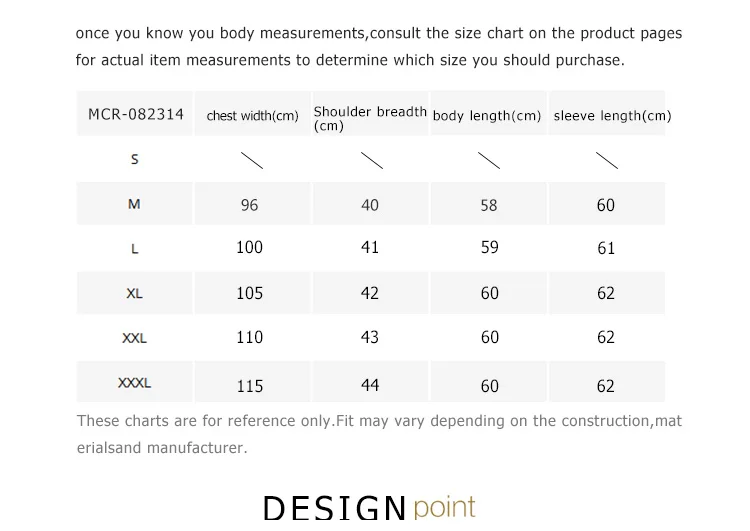Select chest width value 115 for XXXL
The height and width of the screenshot is (531, 750).
tap(250, 386)
